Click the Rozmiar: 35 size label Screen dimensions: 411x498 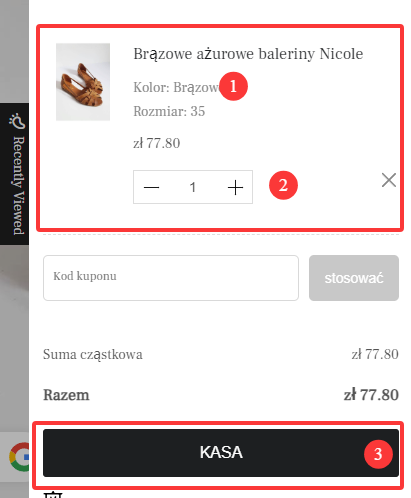pyautogui.click(x=169, y=111)
